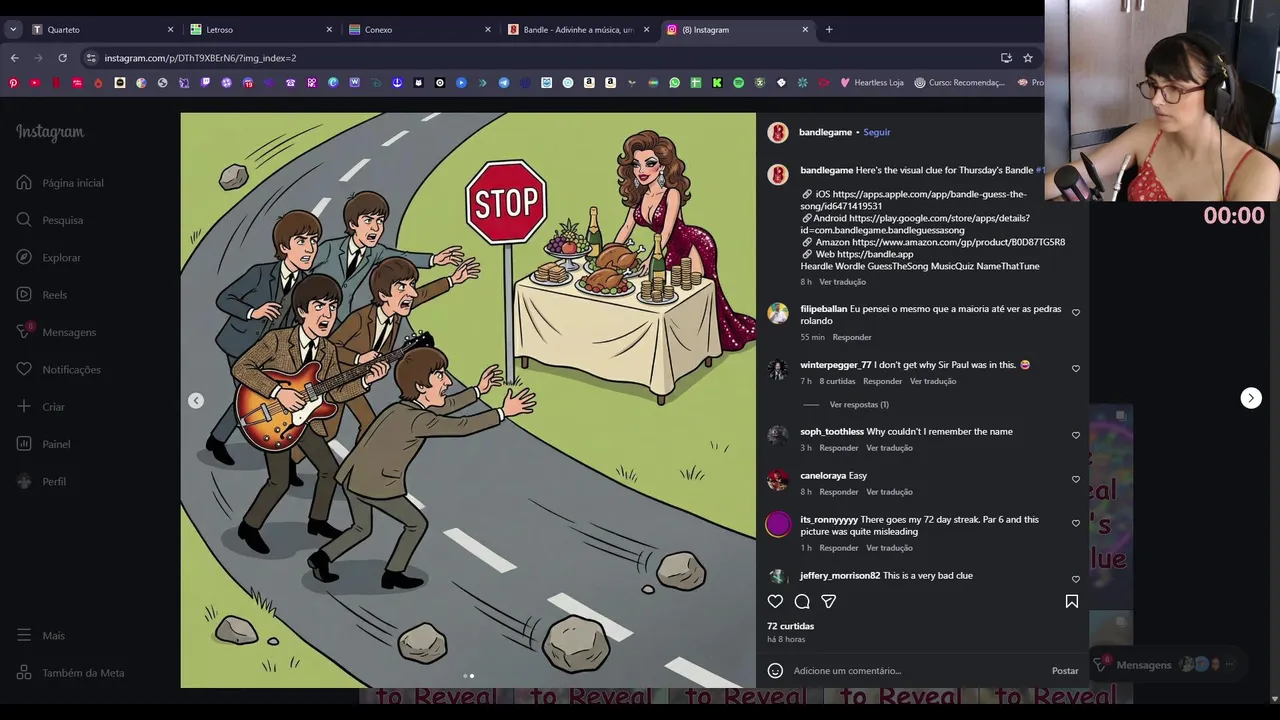Viewport: 1280px width, 720px height.
Task: Open Painel dashboard in sidebar
Action: pos(44,444)
